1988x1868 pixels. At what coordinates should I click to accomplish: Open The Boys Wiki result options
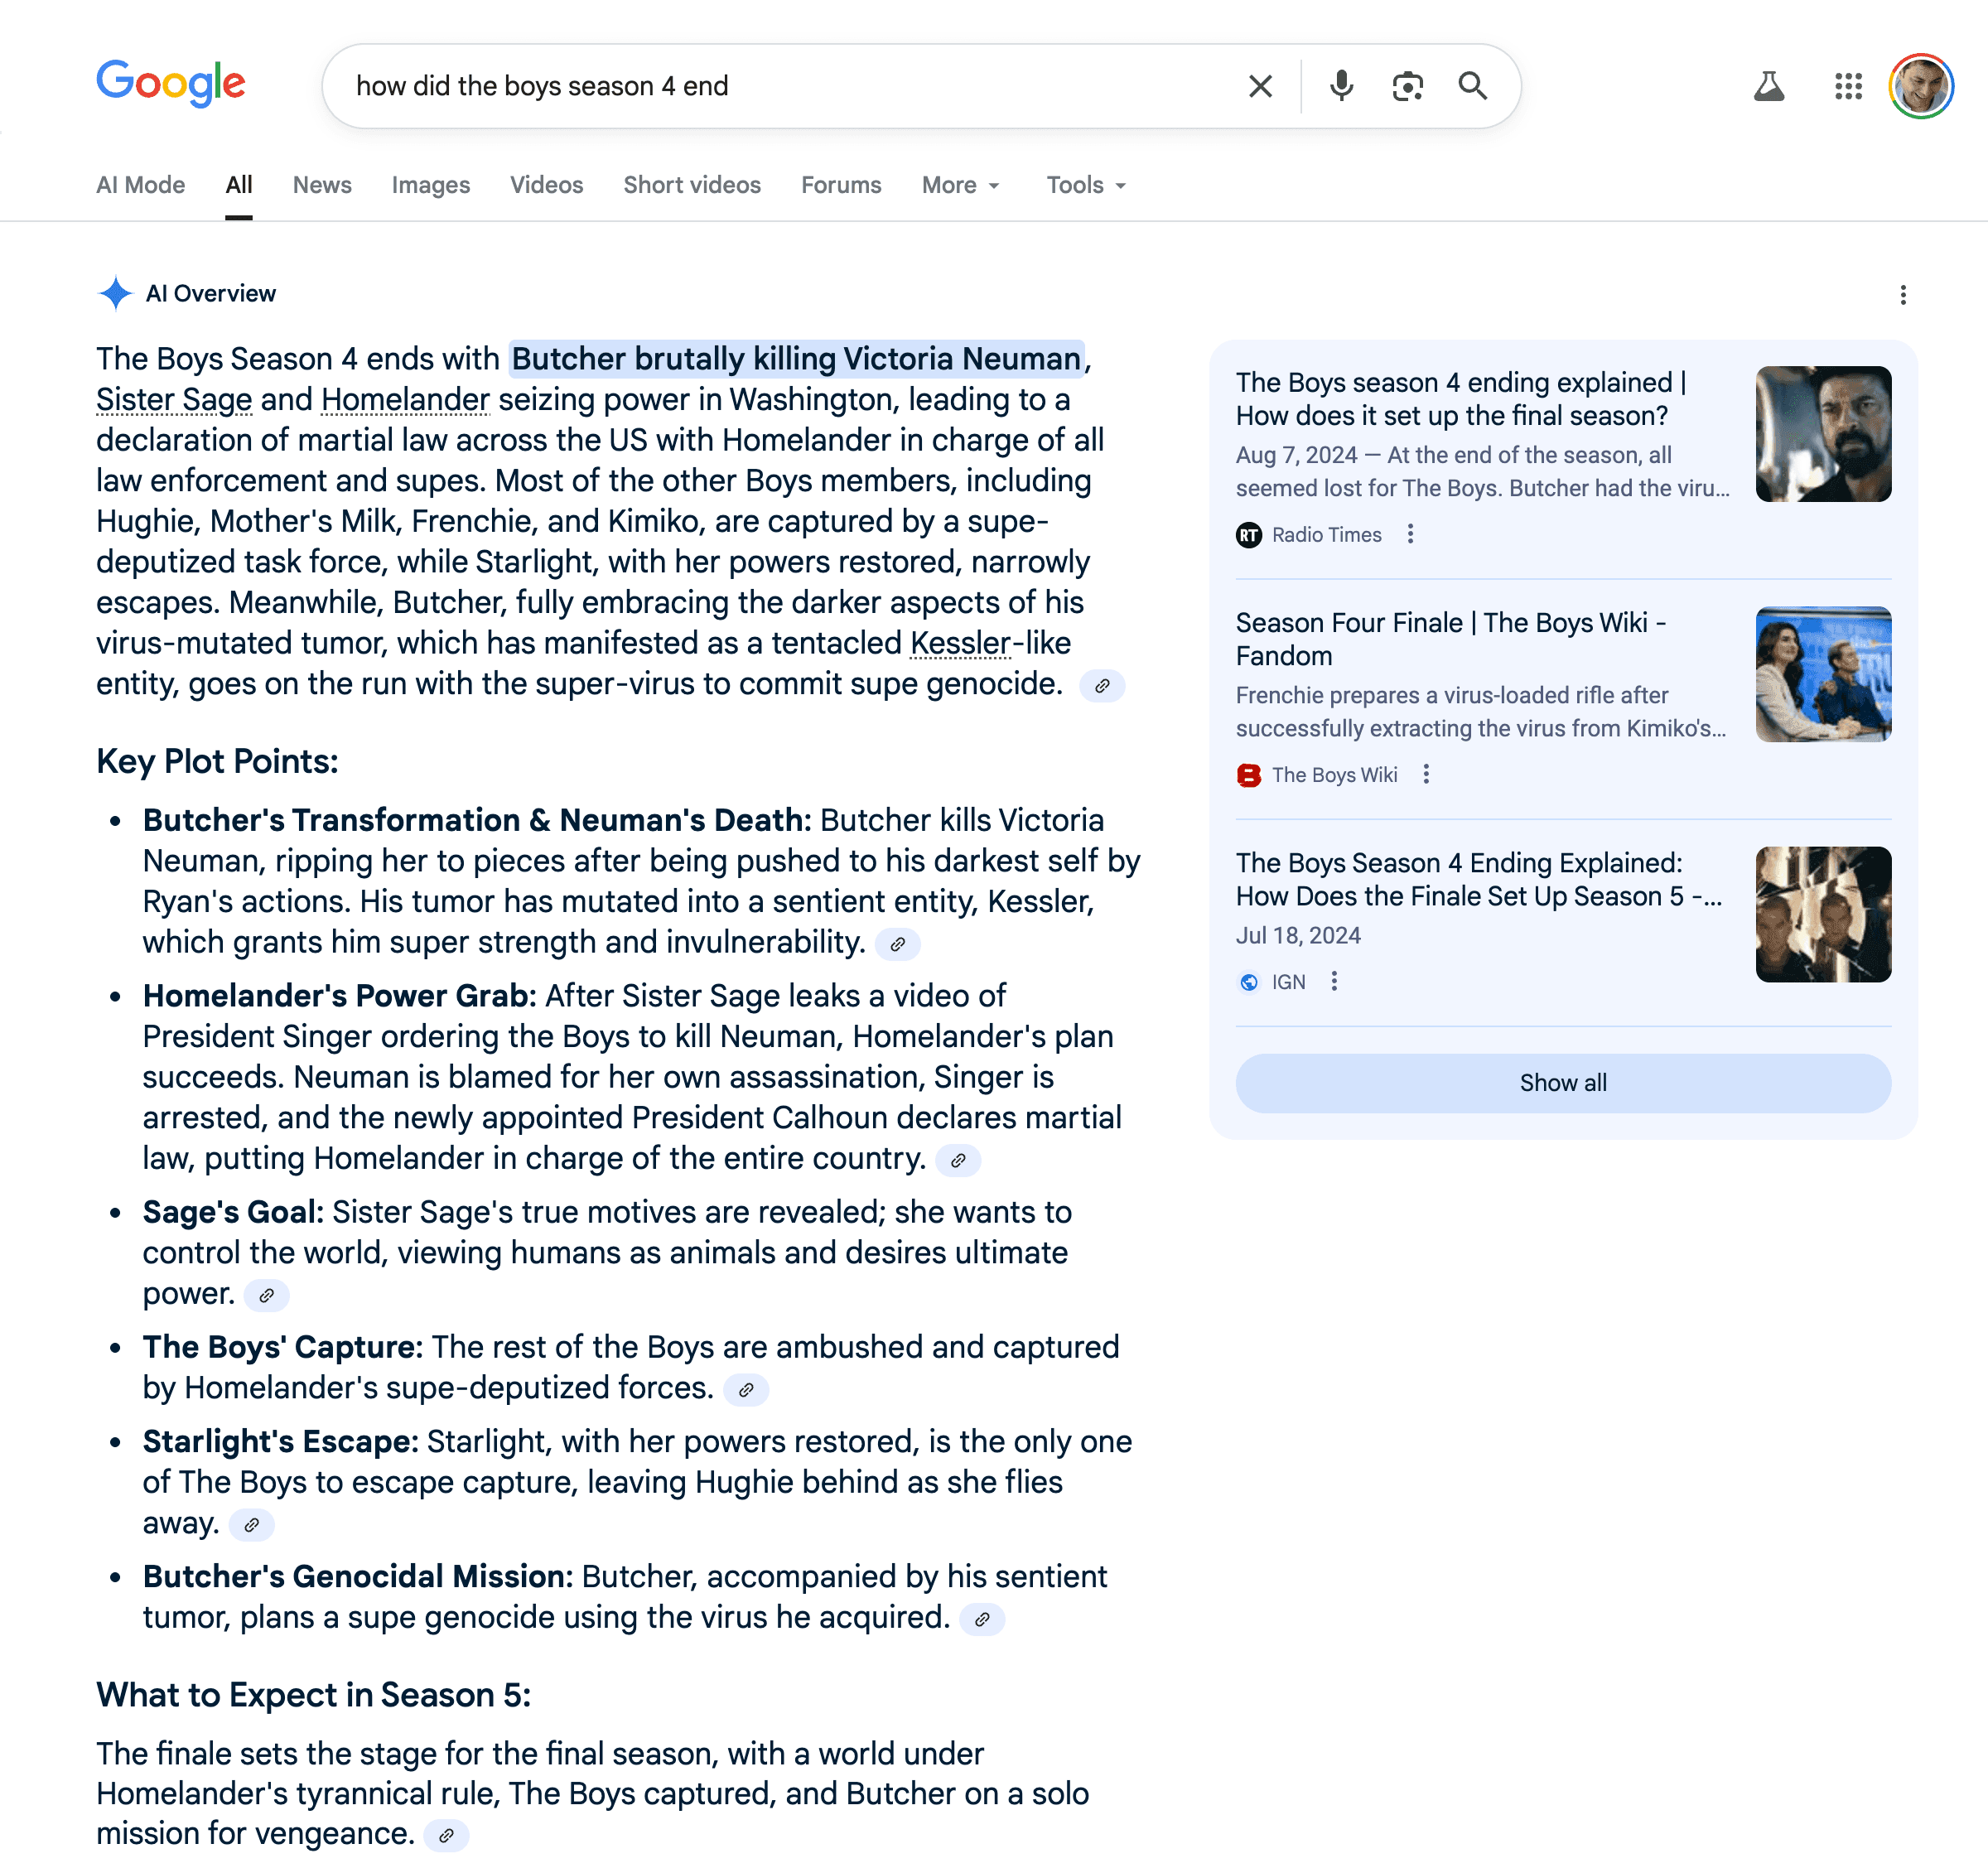(1426, 774)
